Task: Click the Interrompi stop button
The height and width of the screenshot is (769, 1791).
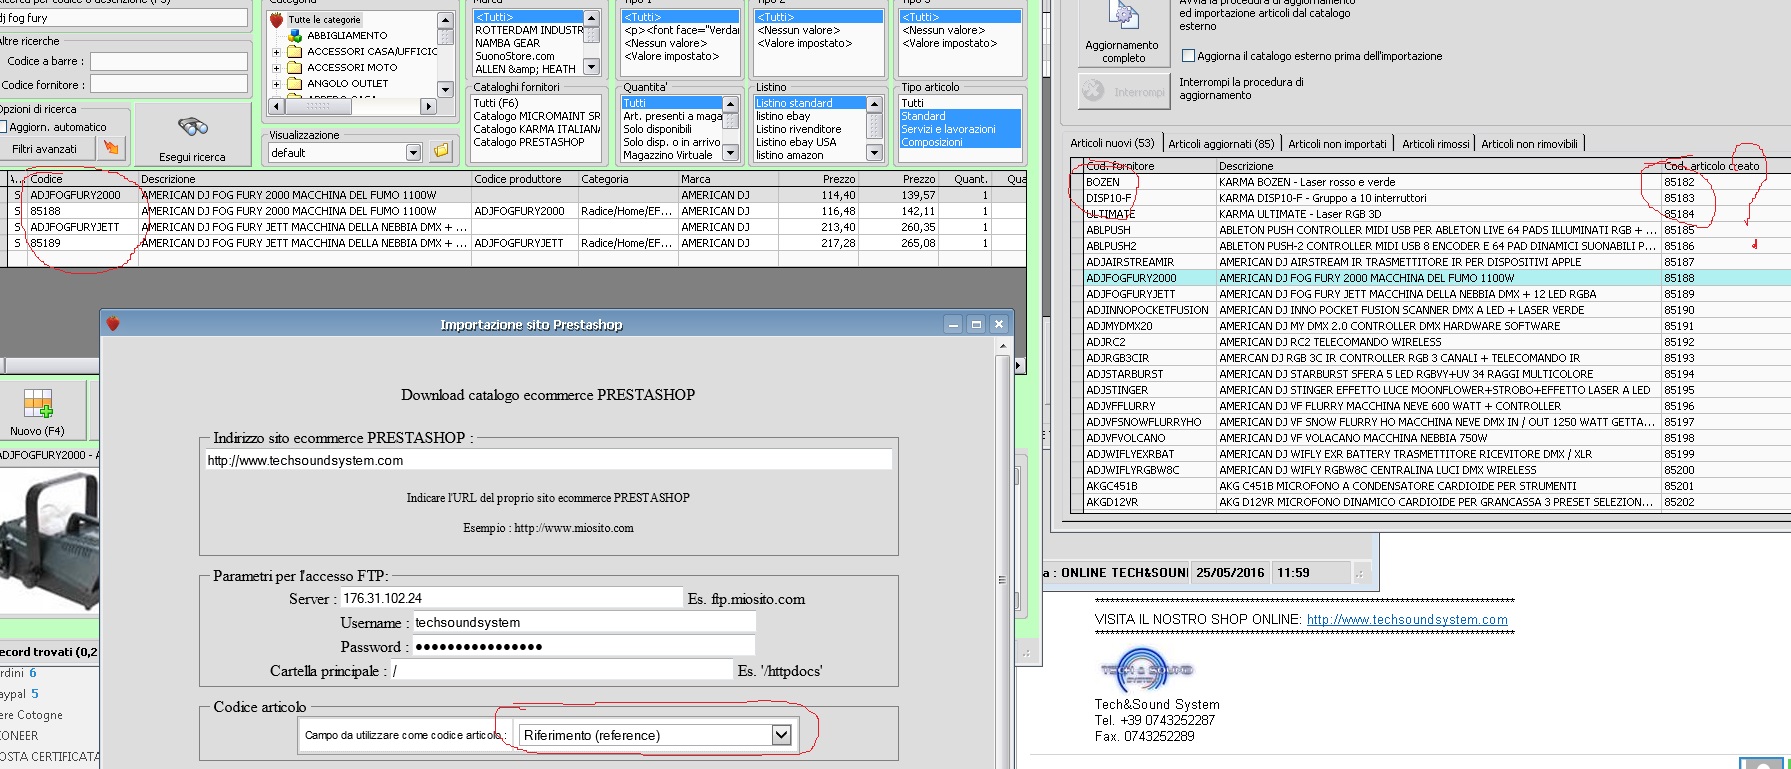Action: 1123,91
